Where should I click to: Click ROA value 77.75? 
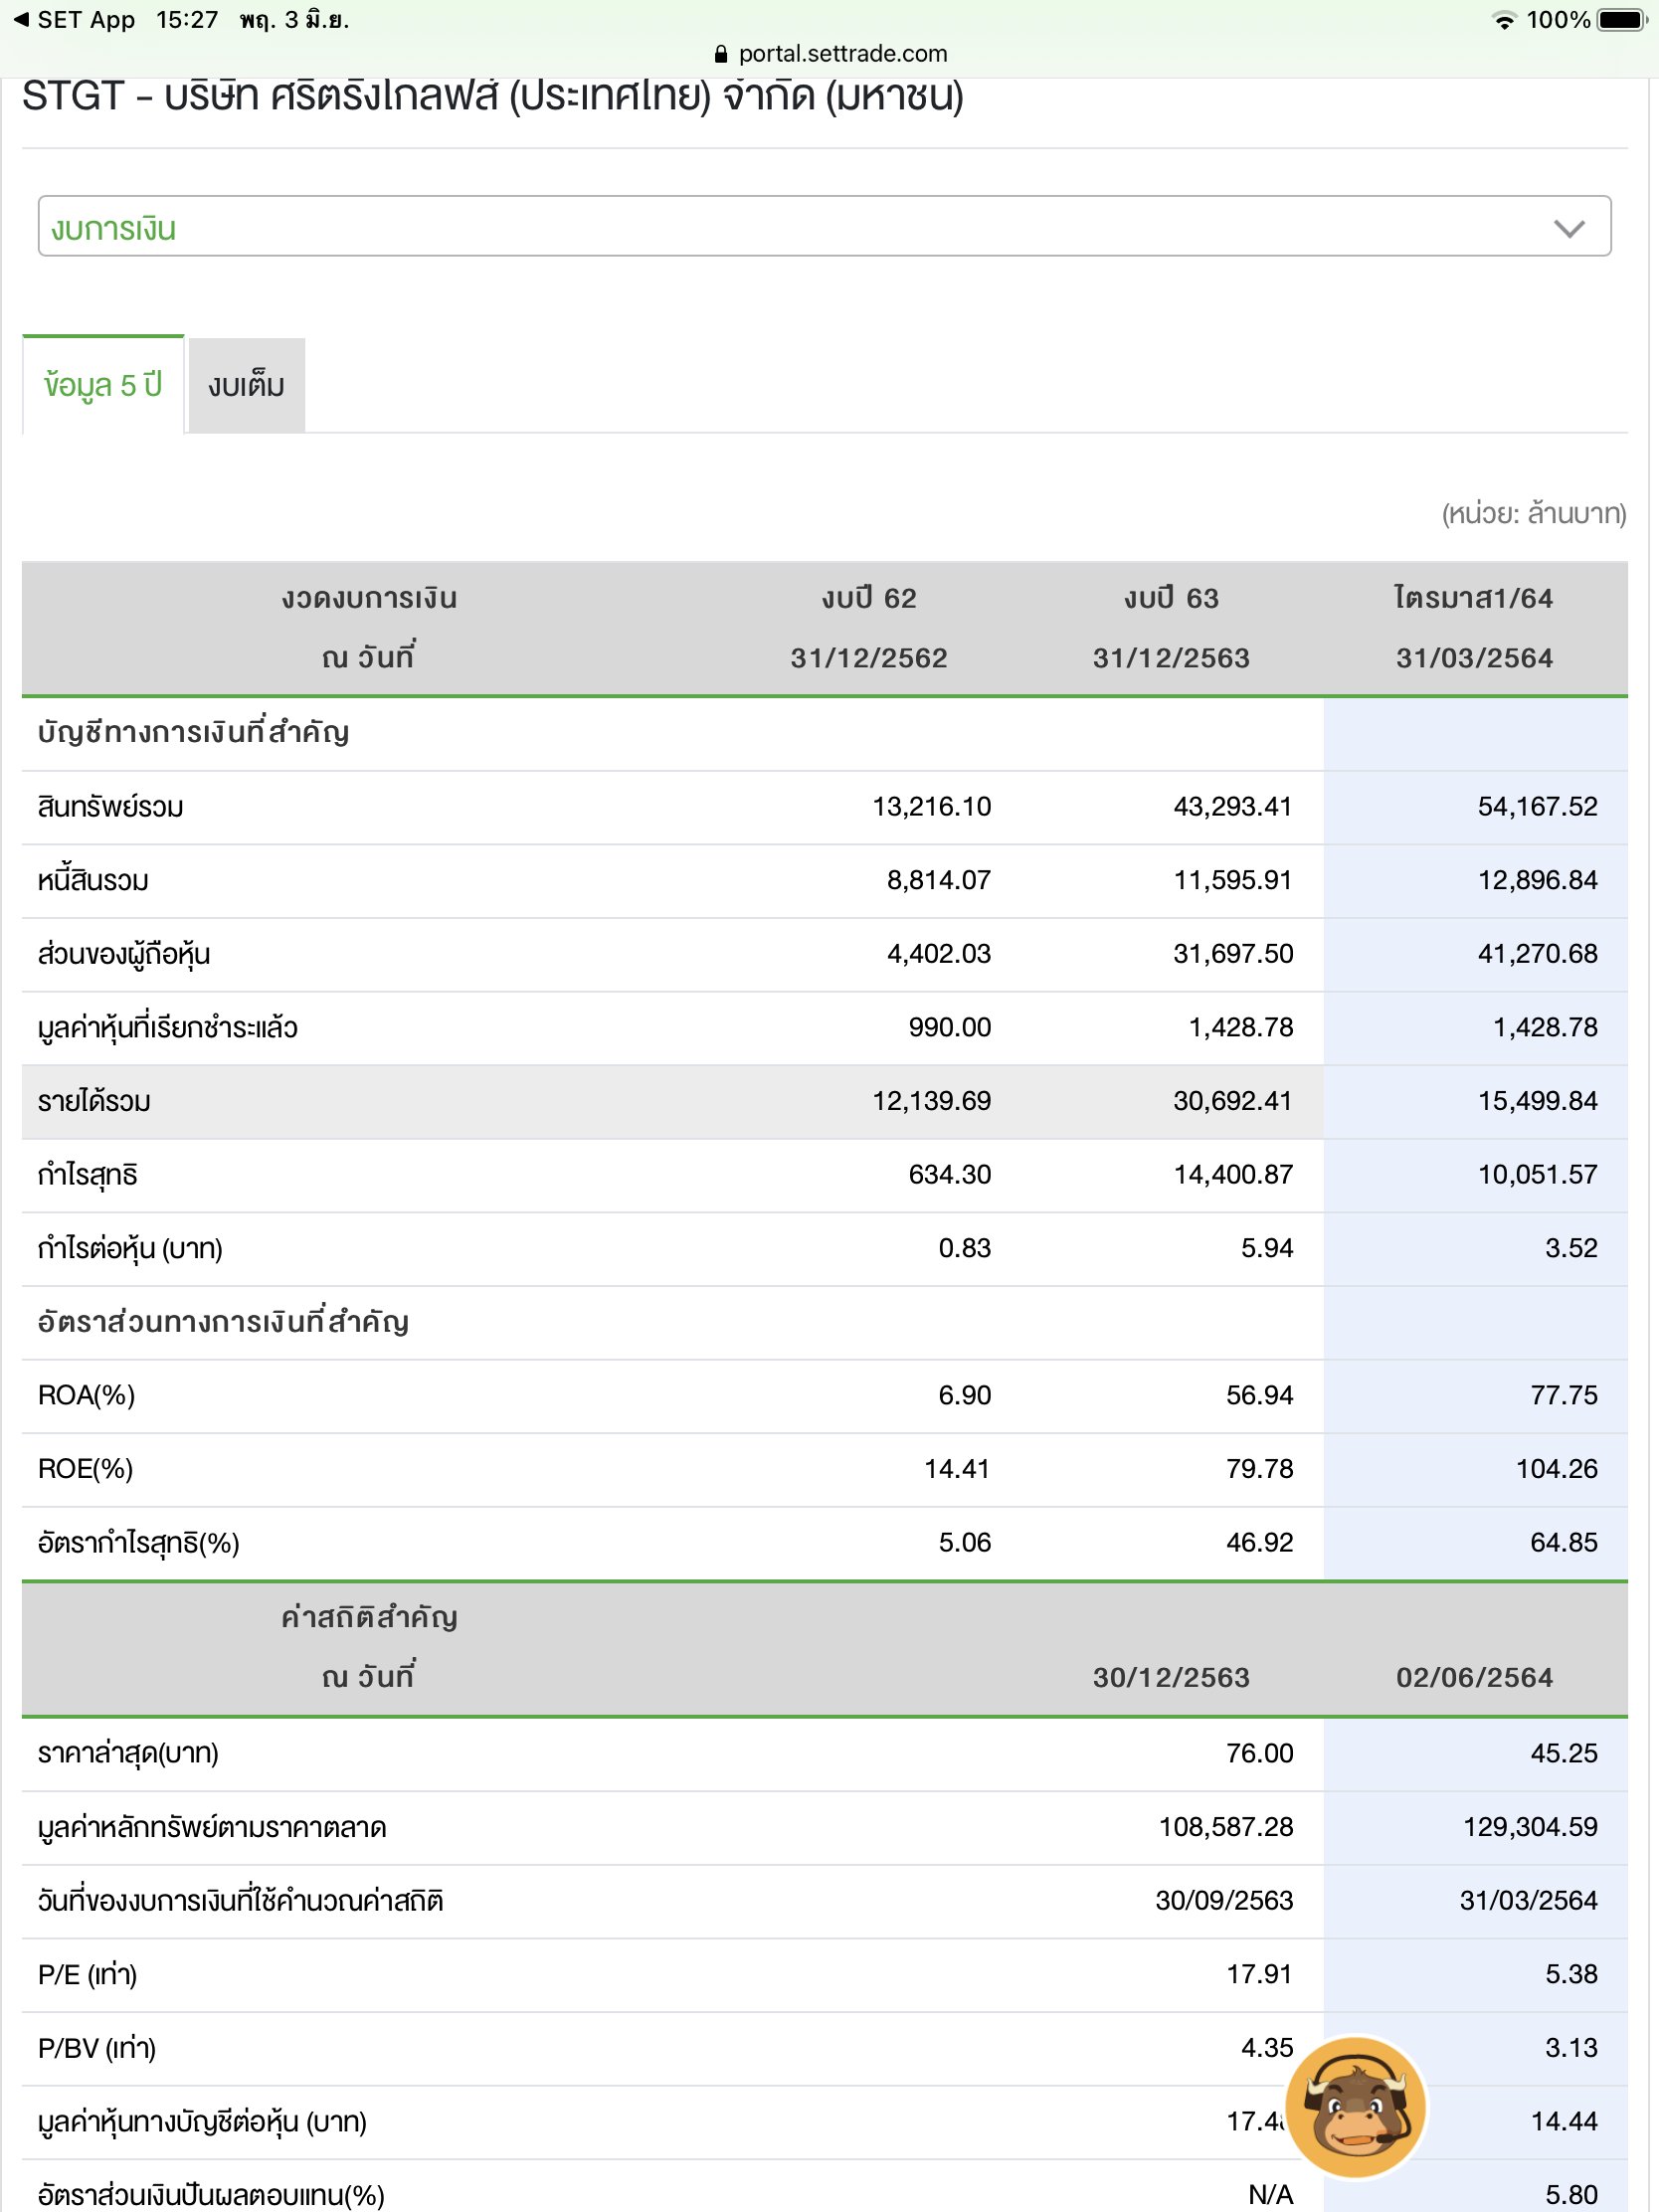pos(1564,1396)
